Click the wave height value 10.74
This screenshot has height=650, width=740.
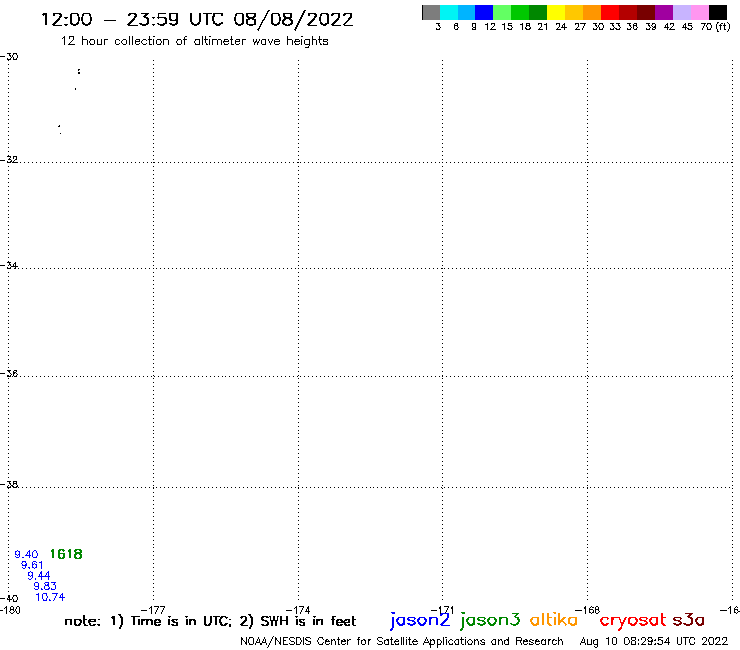50,597
